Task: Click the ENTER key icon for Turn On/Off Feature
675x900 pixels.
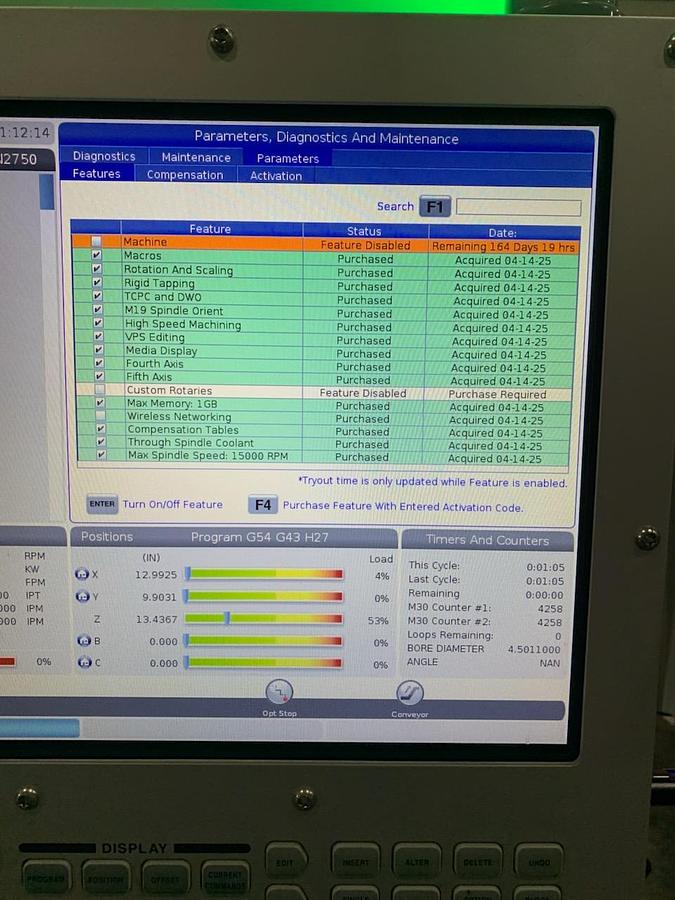Action: pos(101,505)
